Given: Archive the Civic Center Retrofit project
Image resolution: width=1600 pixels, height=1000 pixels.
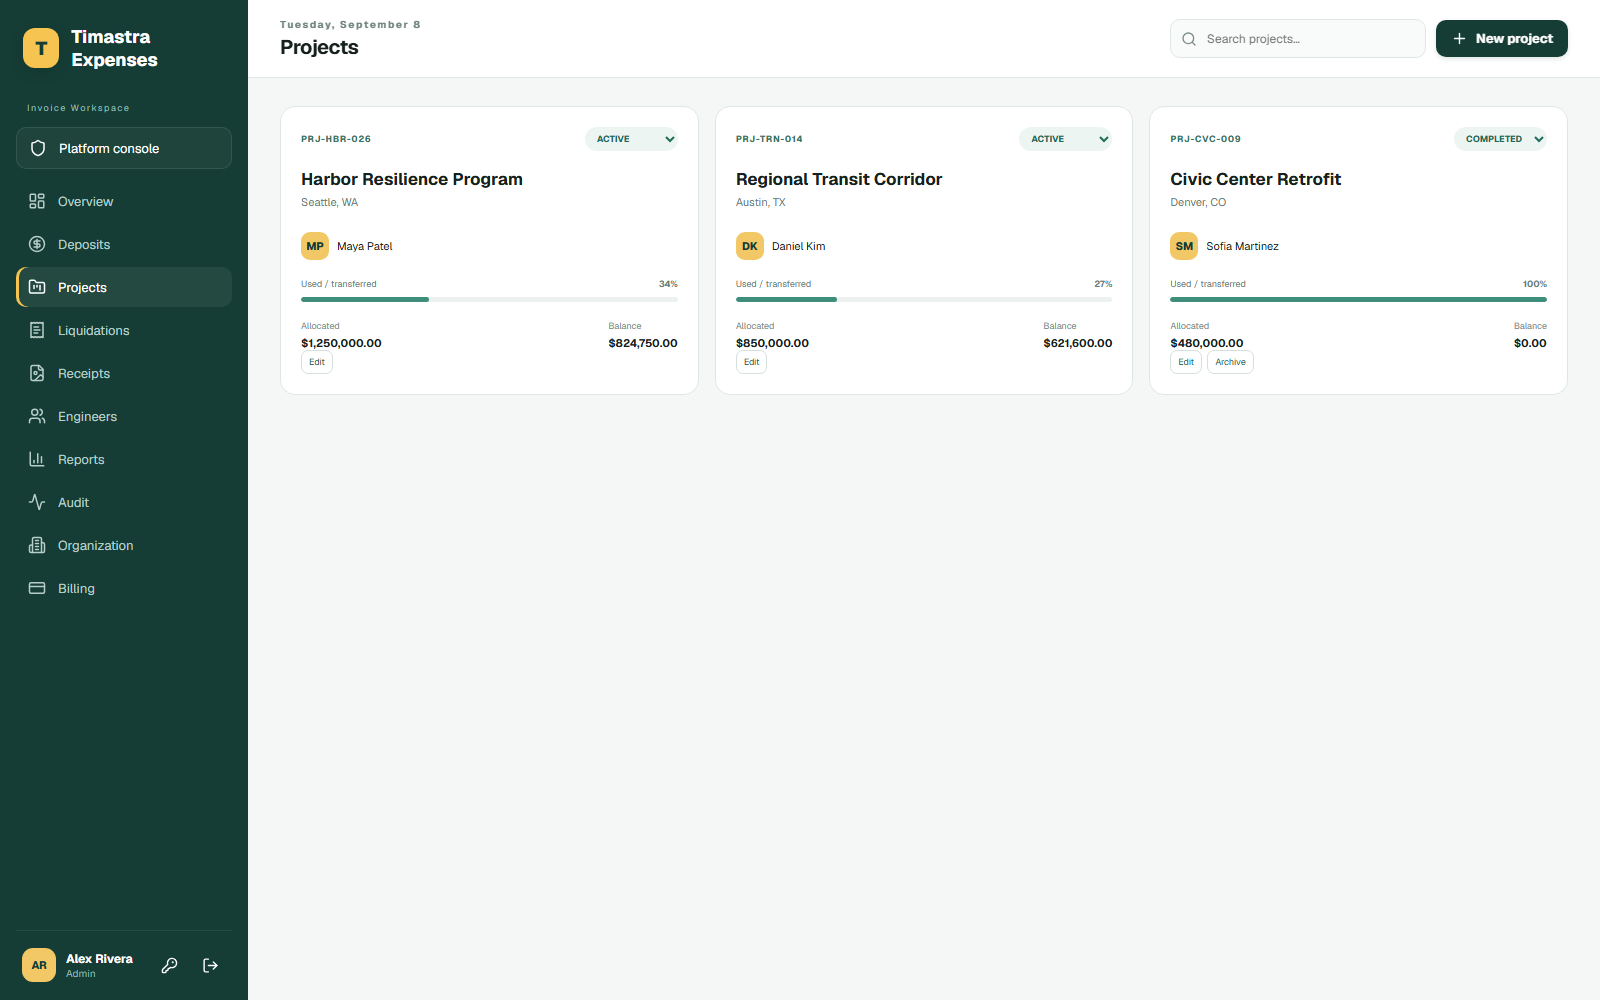Looking at the screenshot, I should [1230, 362].
